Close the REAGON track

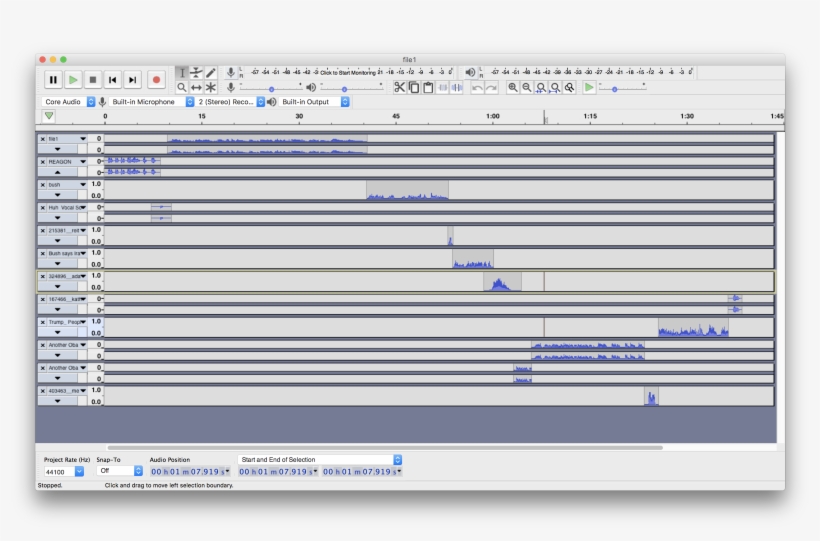click(42, 162)
